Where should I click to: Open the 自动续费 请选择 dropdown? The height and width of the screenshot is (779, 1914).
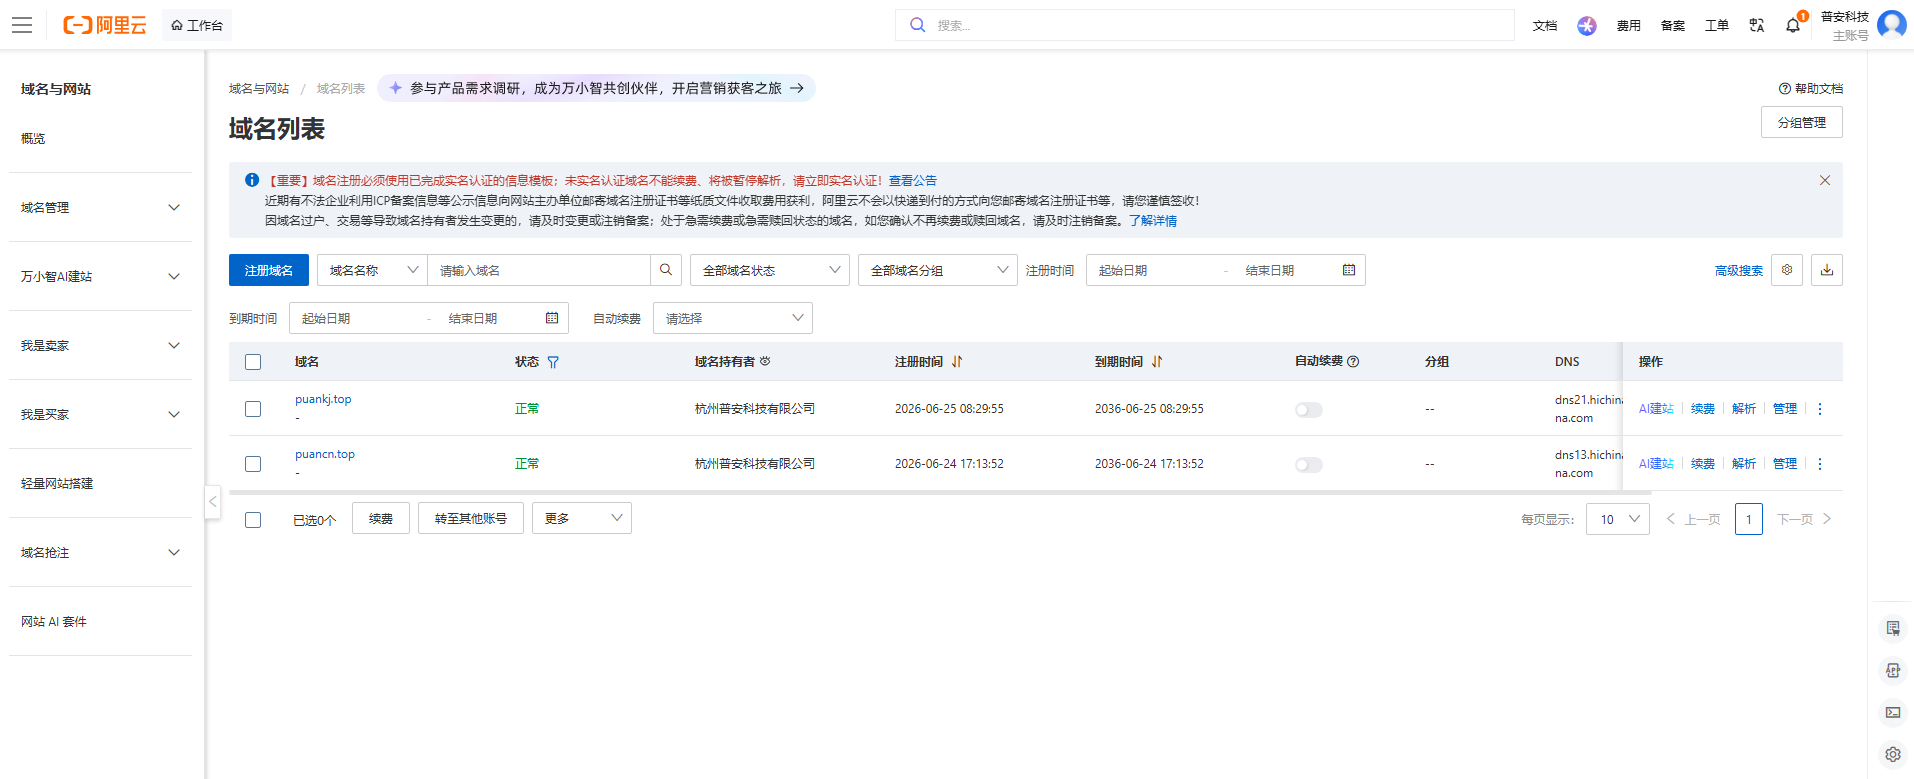(x=733, y=318)
